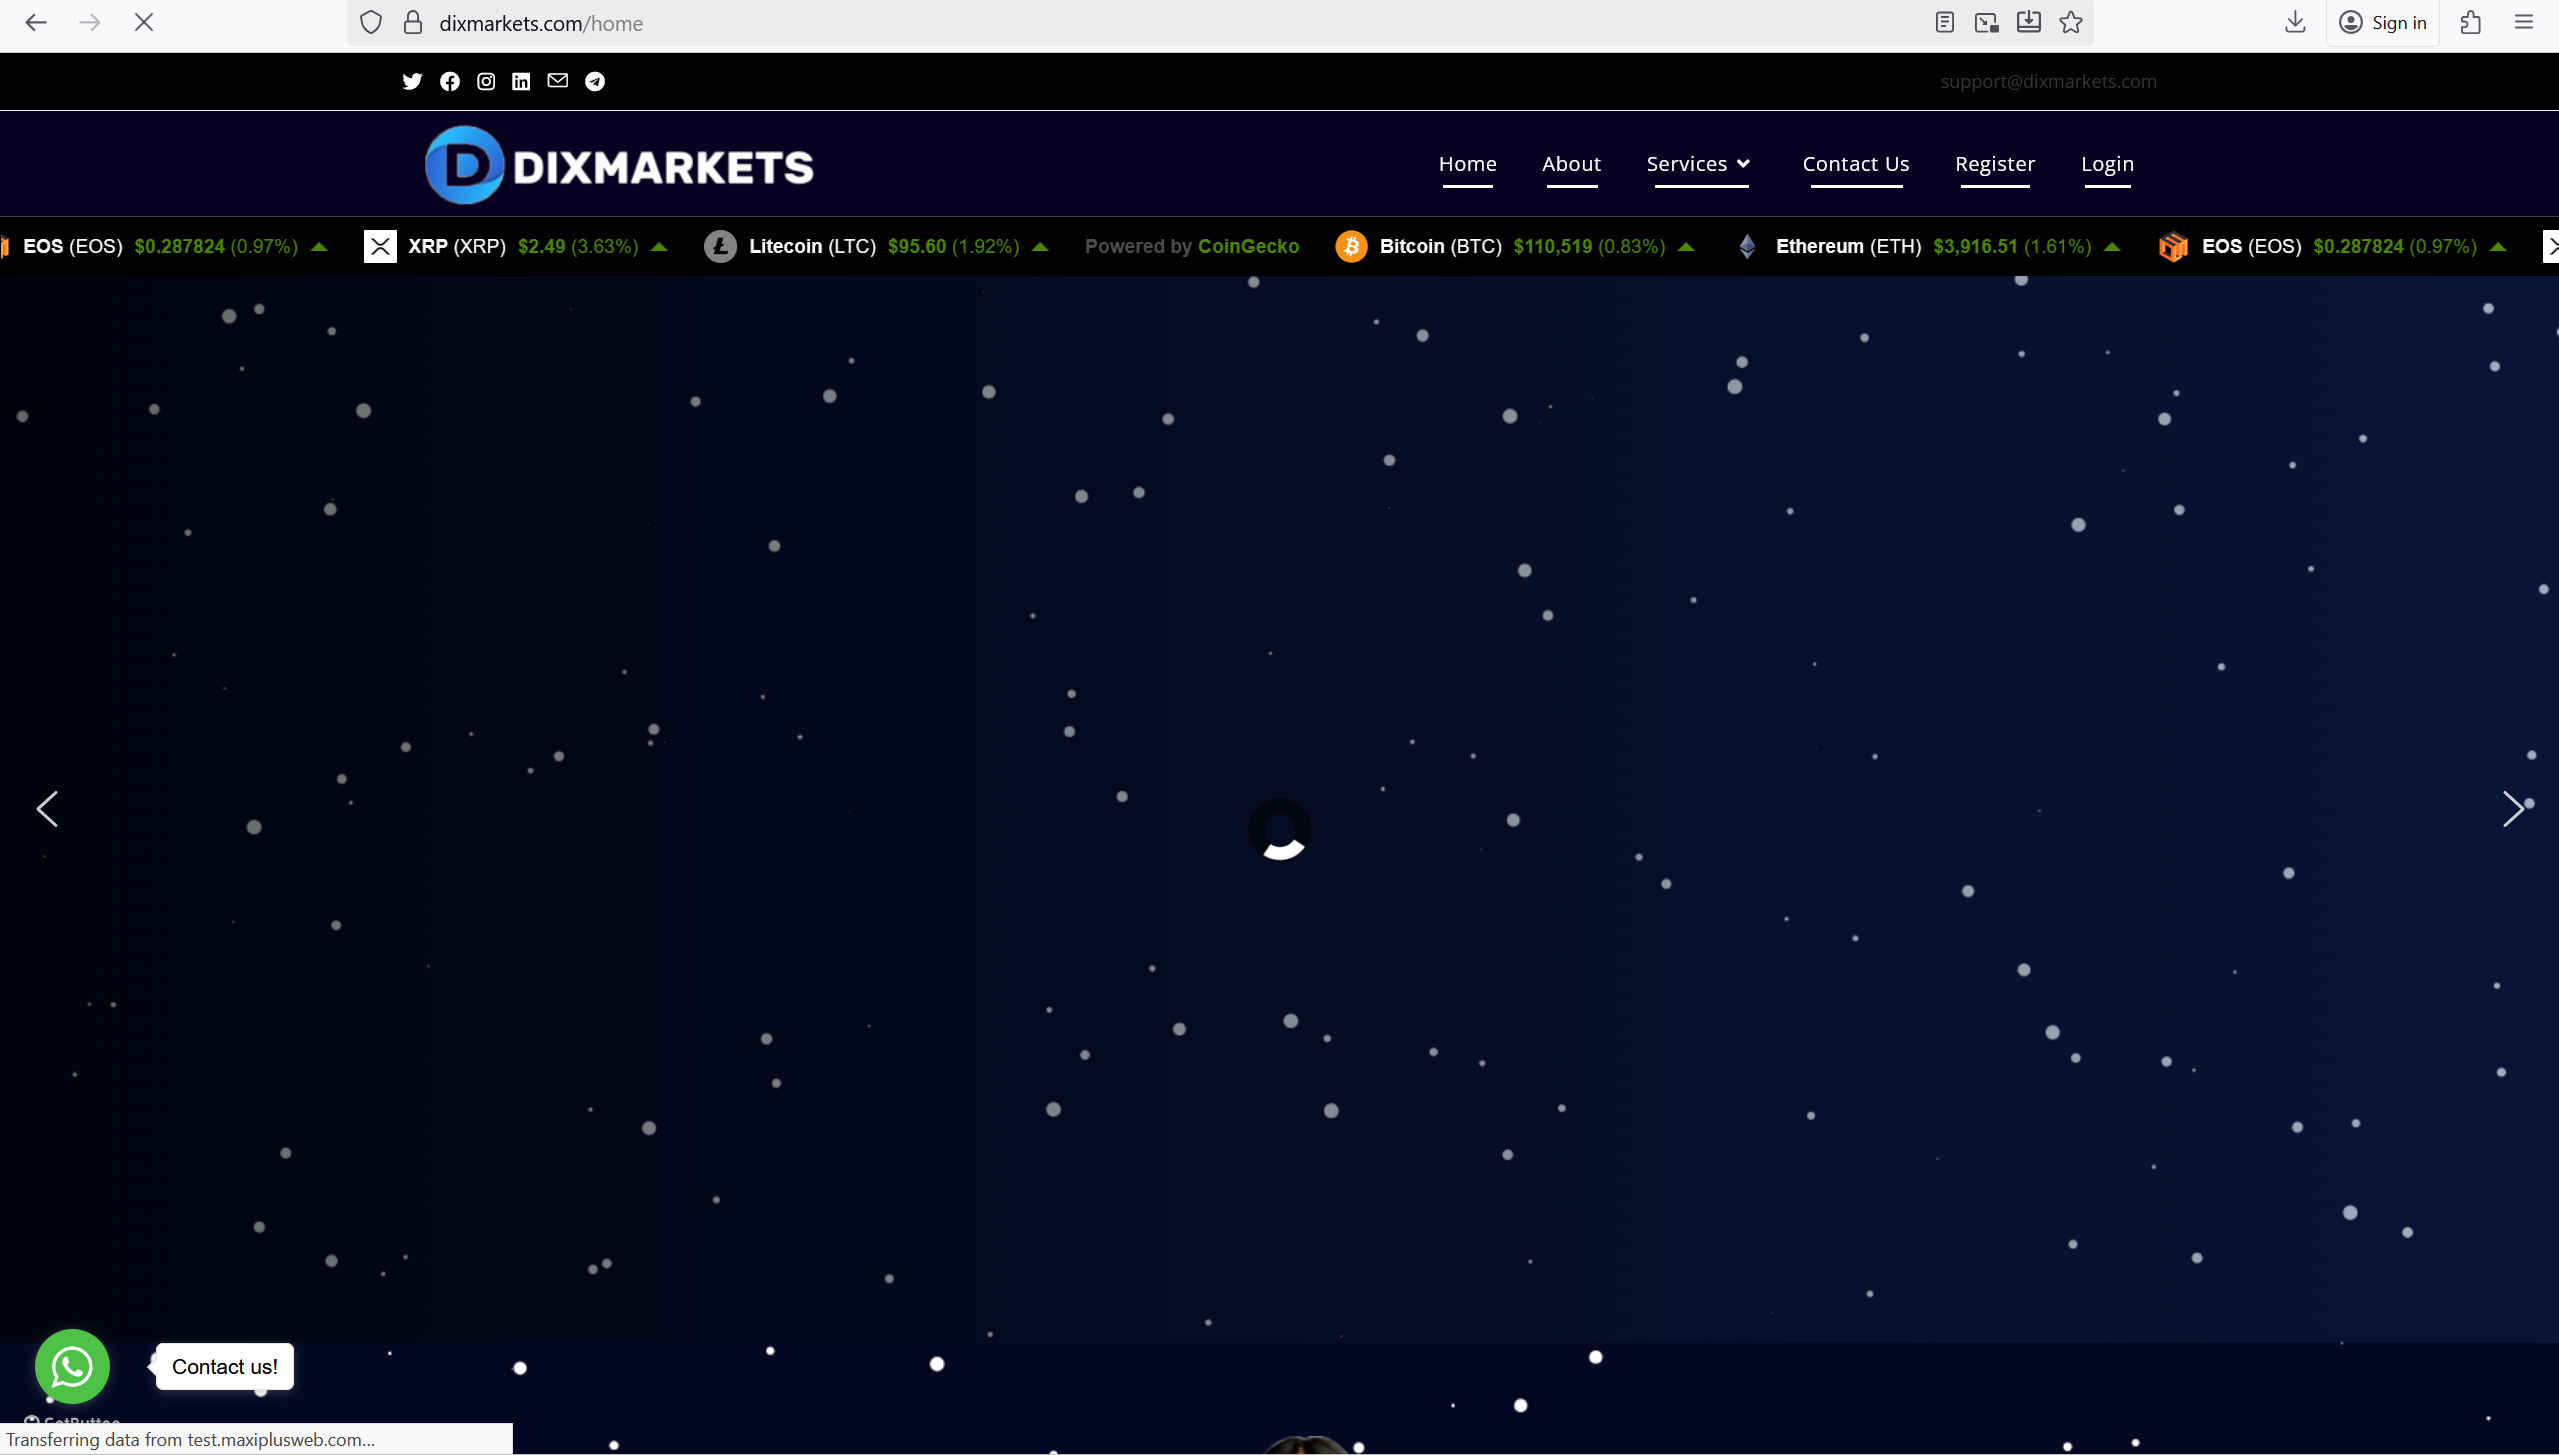Click the shield tracking protection icon
2559x1455 pixels.
pos(371,22)
